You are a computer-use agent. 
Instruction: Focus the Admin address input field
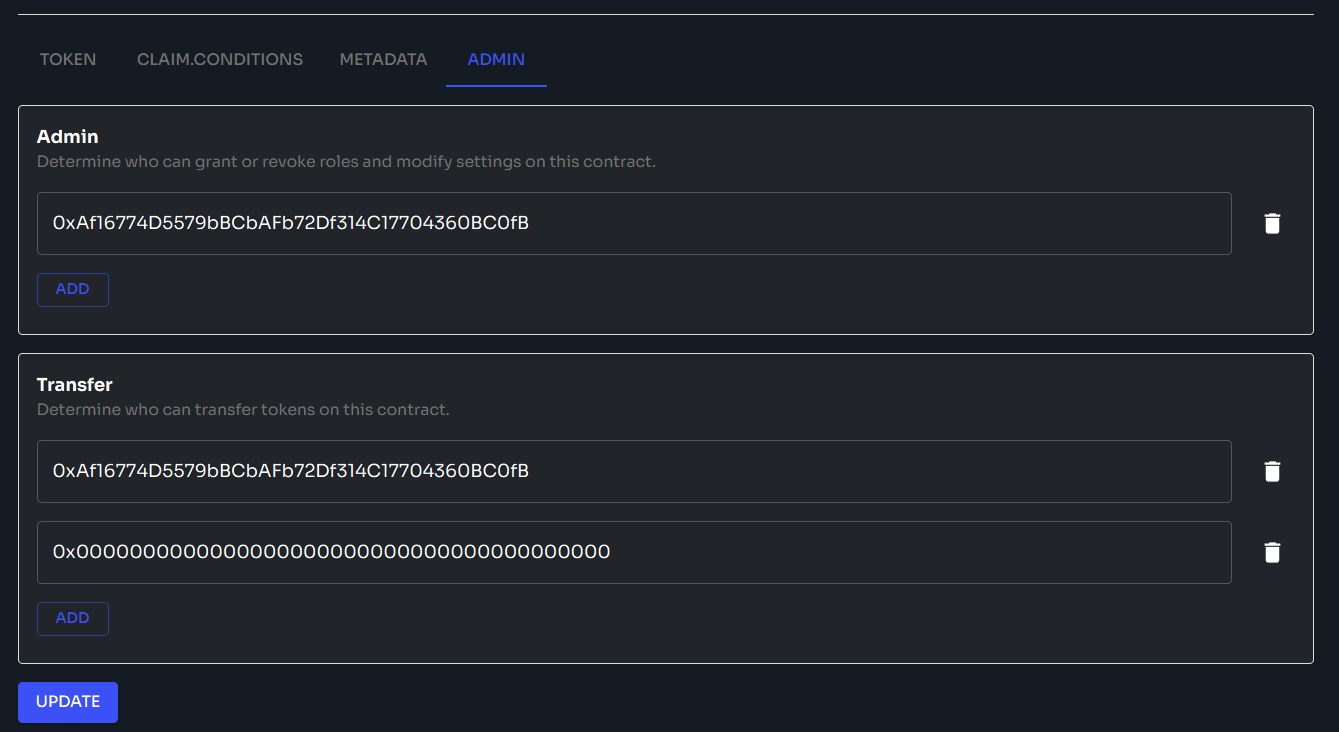pyautogui.click(x=634, y=223)
